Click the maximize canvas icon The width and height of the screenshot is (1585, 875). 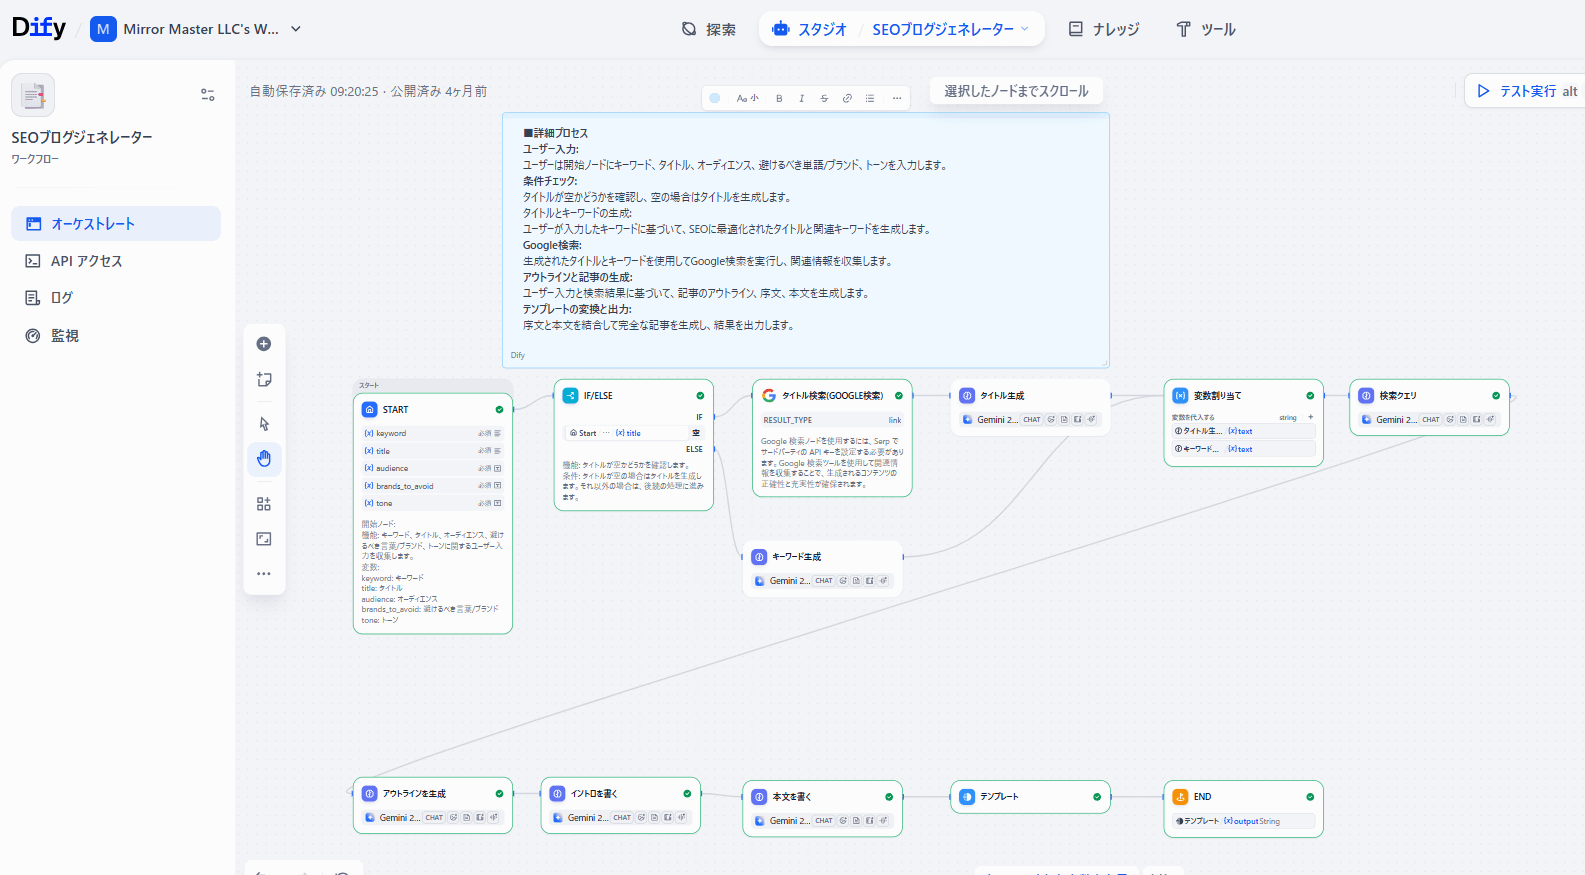[x=264, y=539]
